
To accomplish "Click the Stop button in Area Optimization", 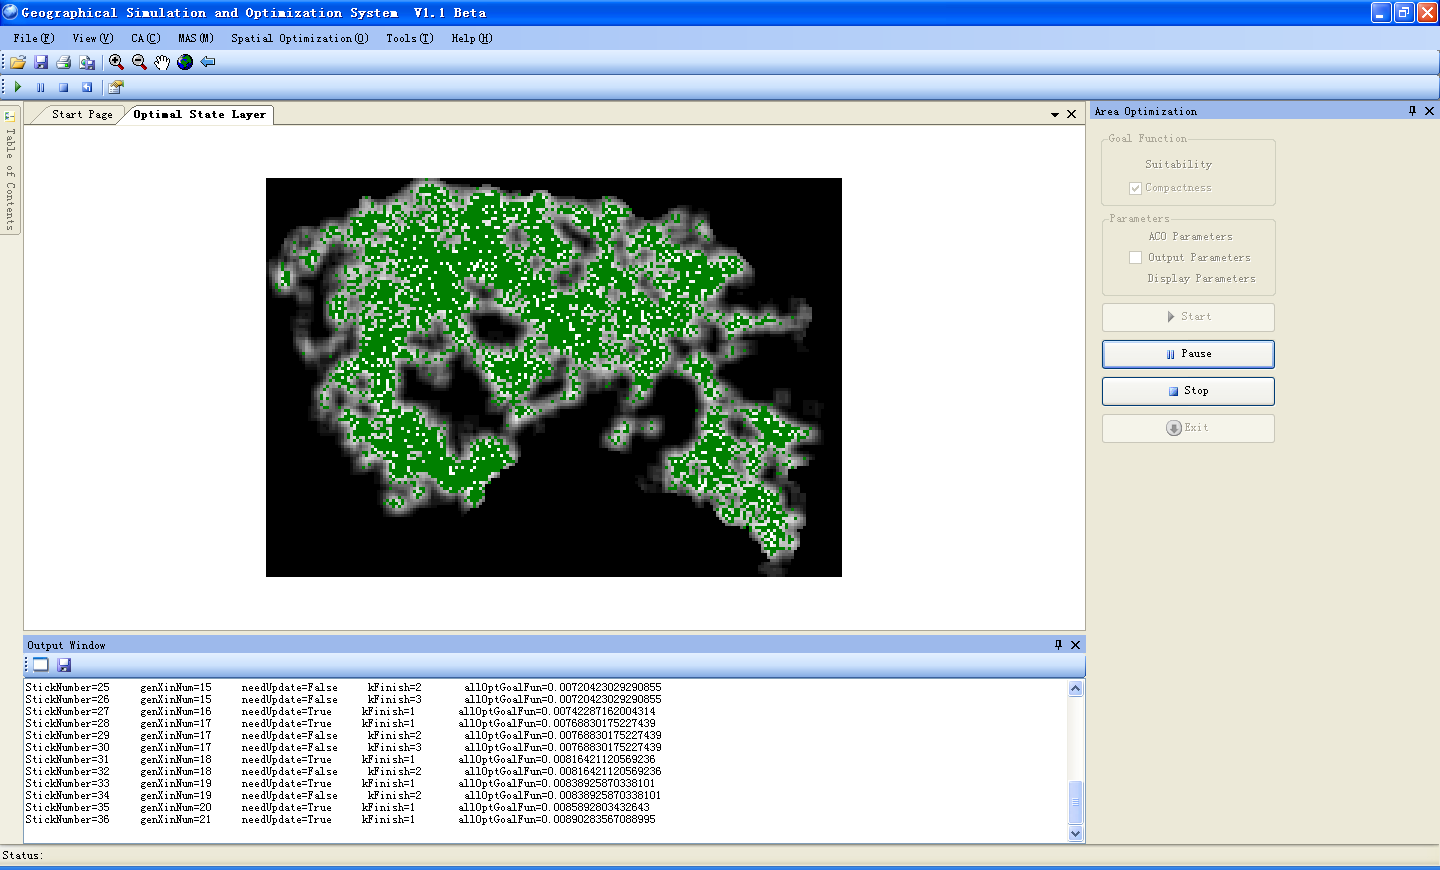I will point(1188,391).
